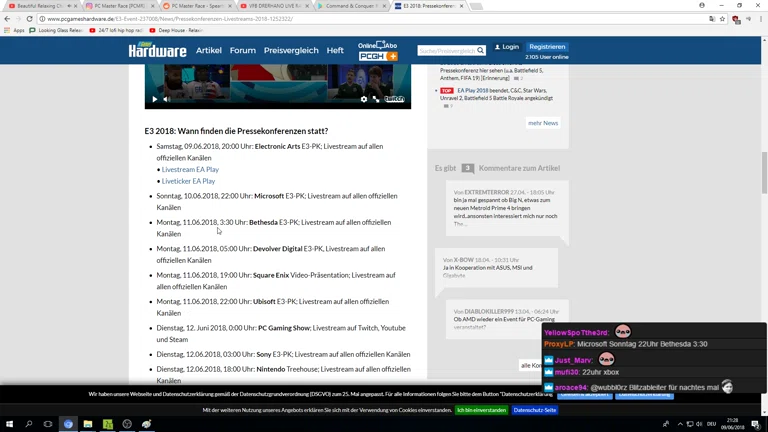Accept cookies with Ich bin einverstanden

[x=481, y=410]
